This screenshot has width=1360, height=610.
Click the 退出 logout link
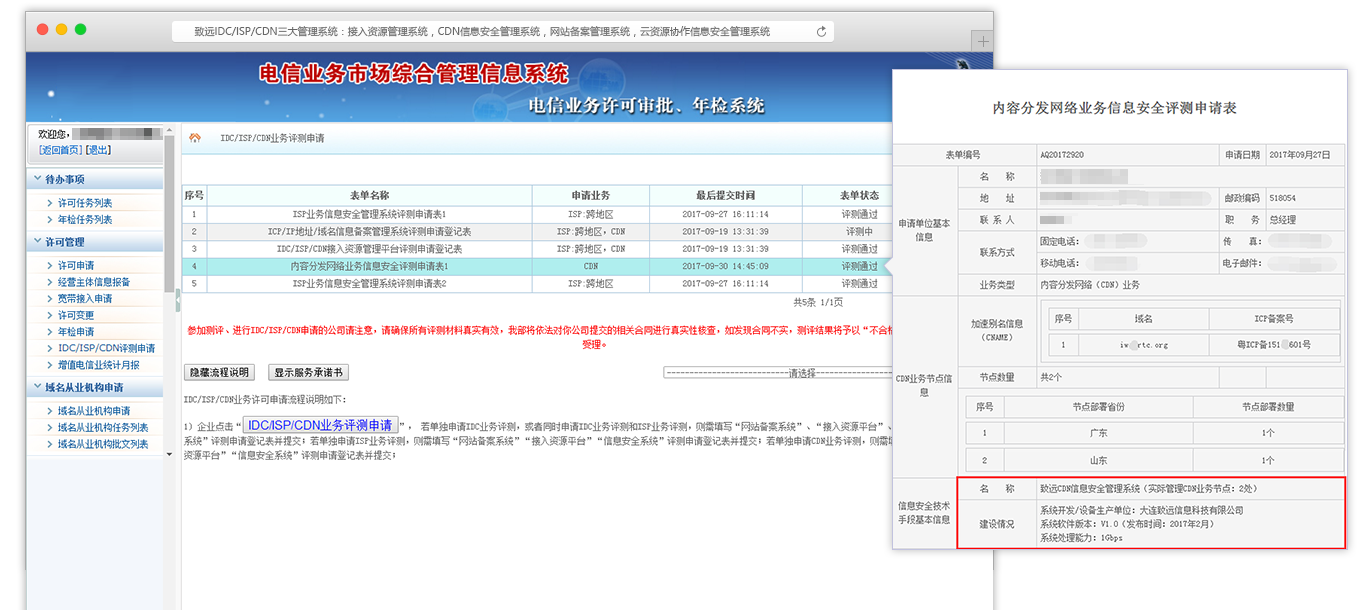(x=99, y=150)
